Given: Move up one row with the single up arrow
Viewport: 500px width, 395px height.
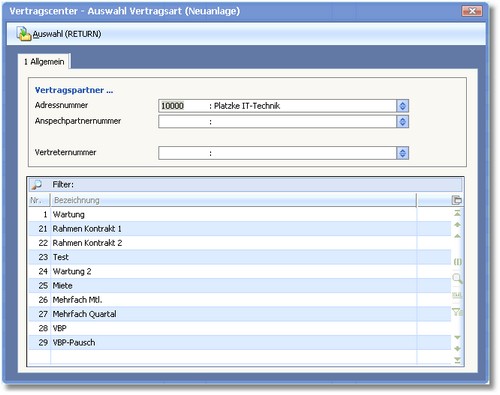Looking at the screenshot, I should pos(457,236).
